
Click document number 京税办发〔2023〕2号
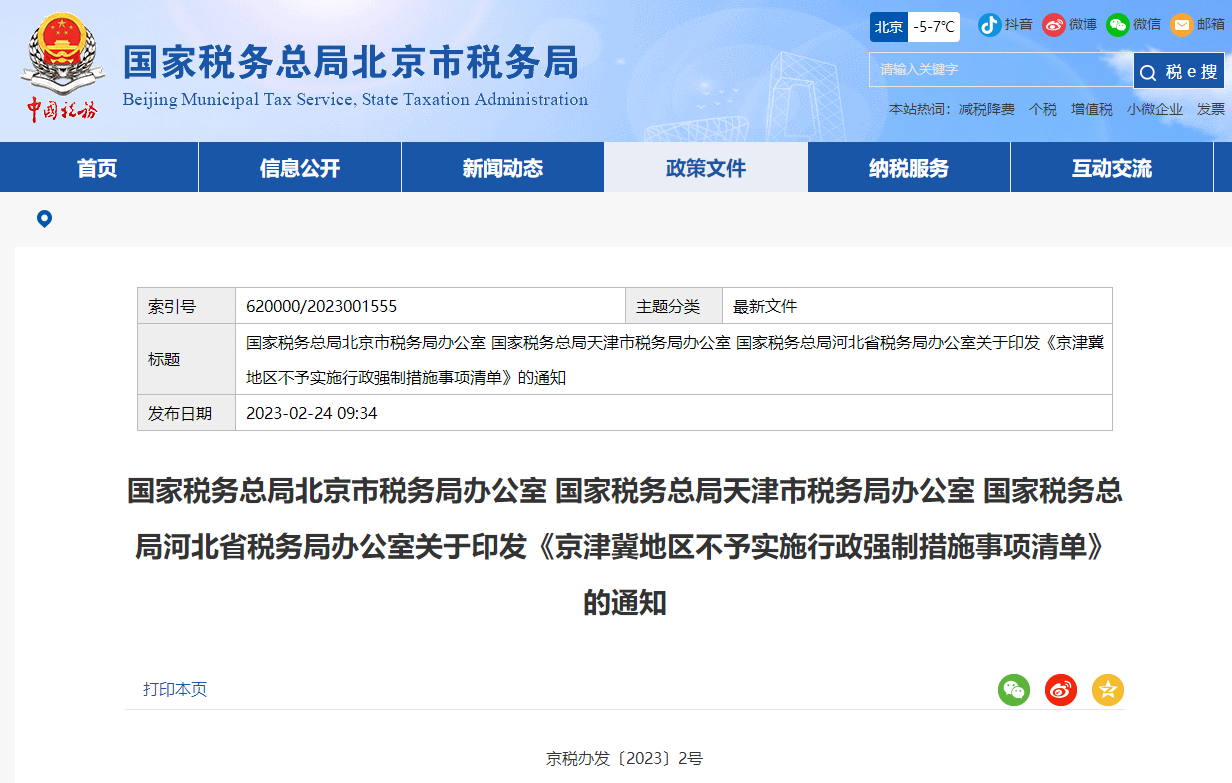(x=625, y=758)
